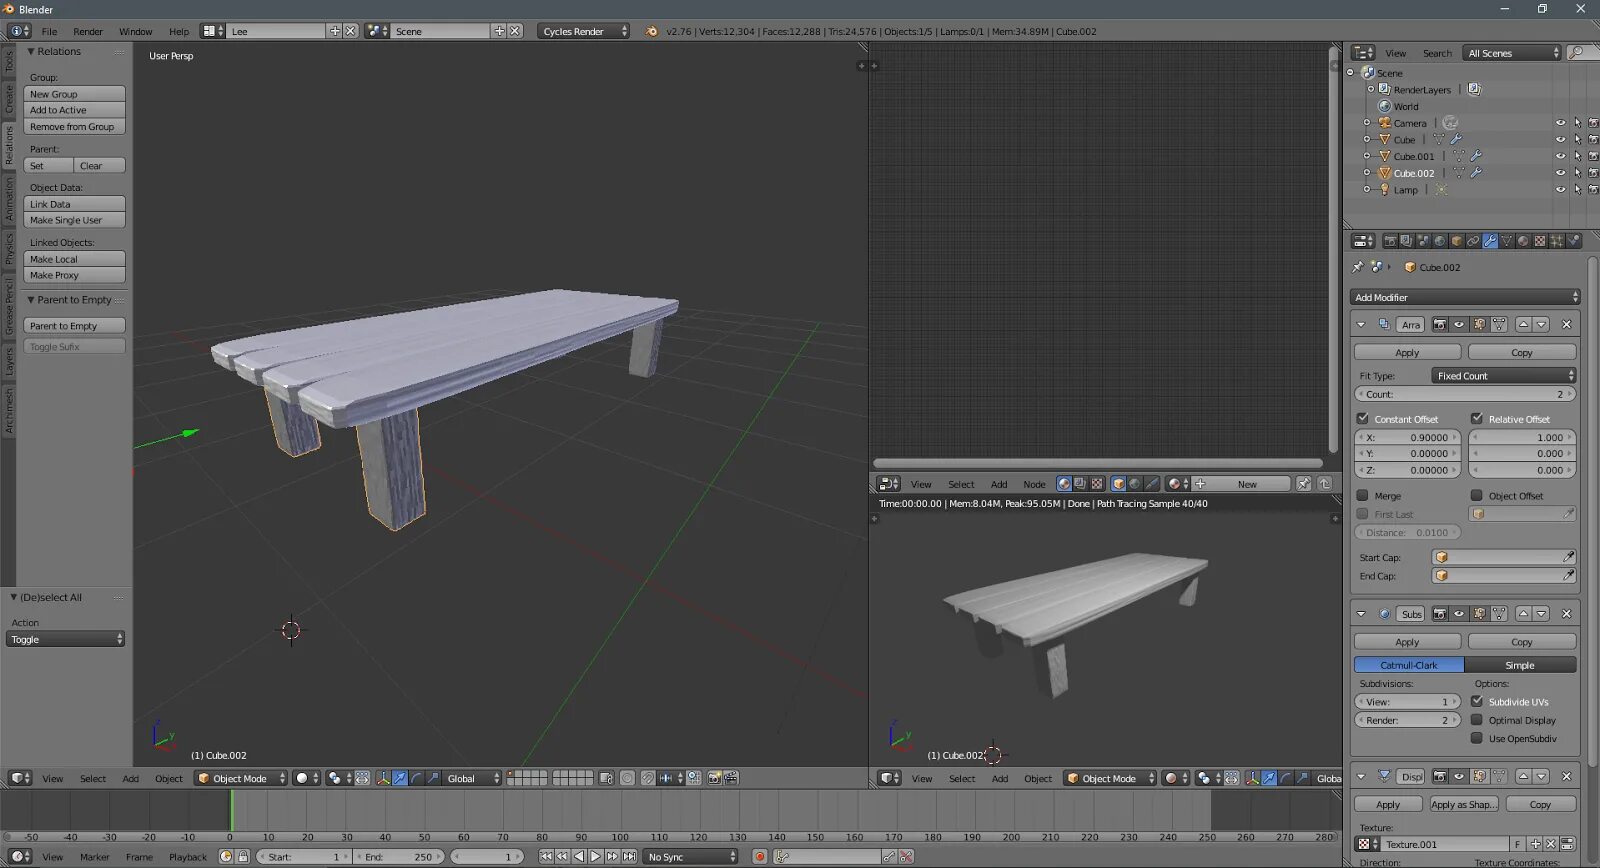Click the OpenGL render image icon in viewport header
The image size is (1600, 868).
pyautogui.click(x=715, y=778)
